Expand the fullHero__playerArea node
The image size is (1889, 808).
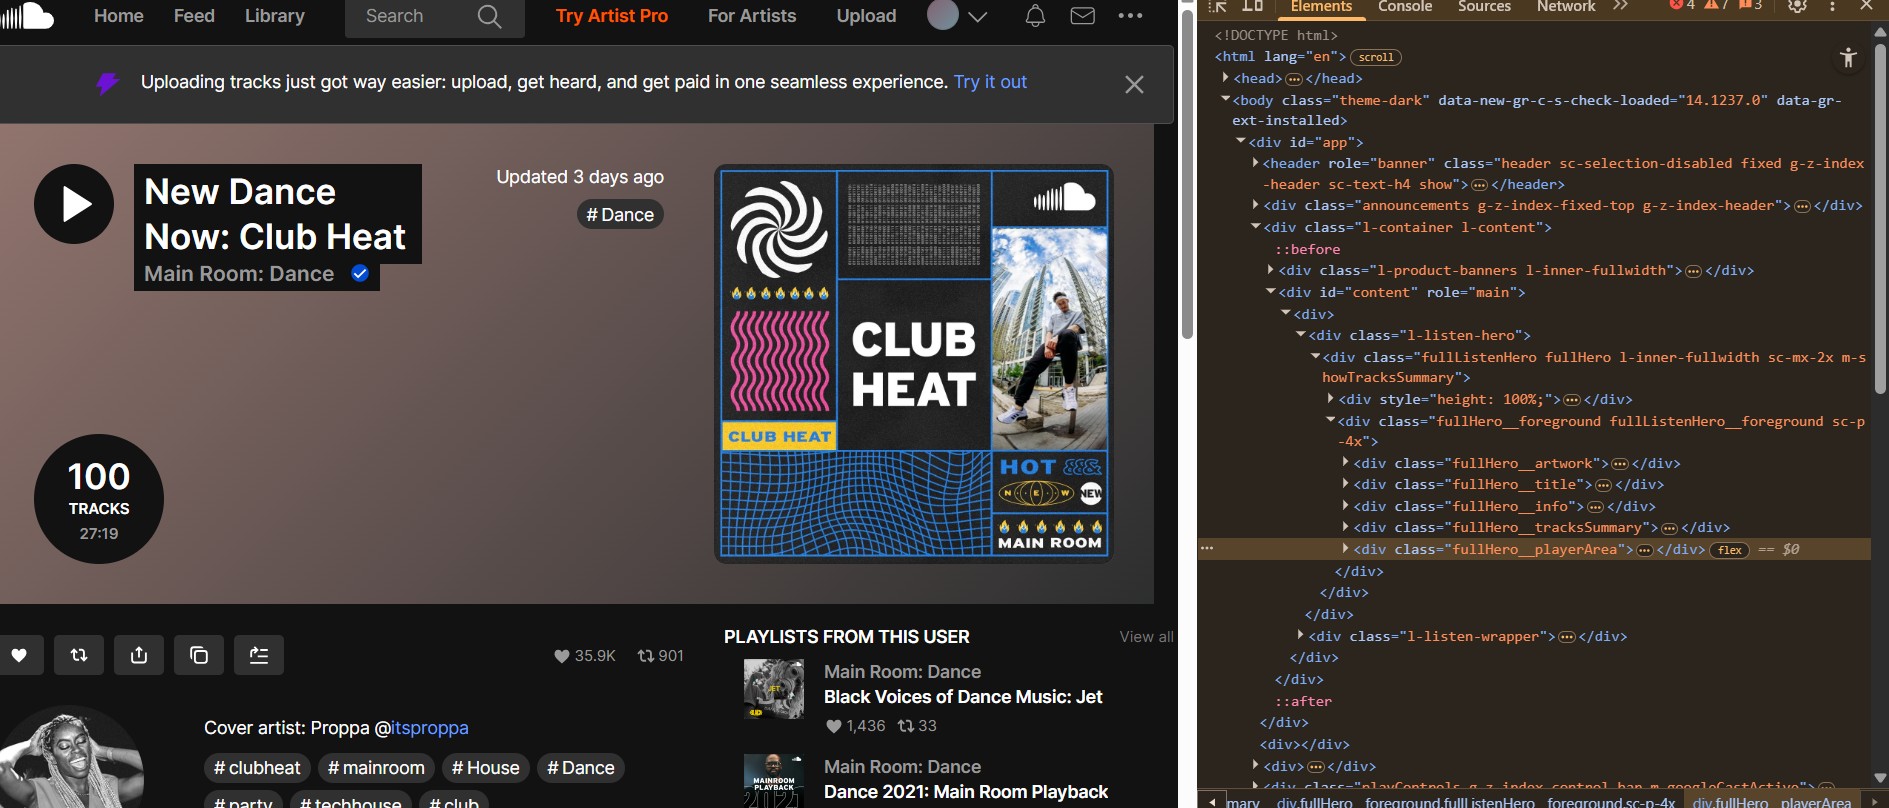click(1346, 549)
